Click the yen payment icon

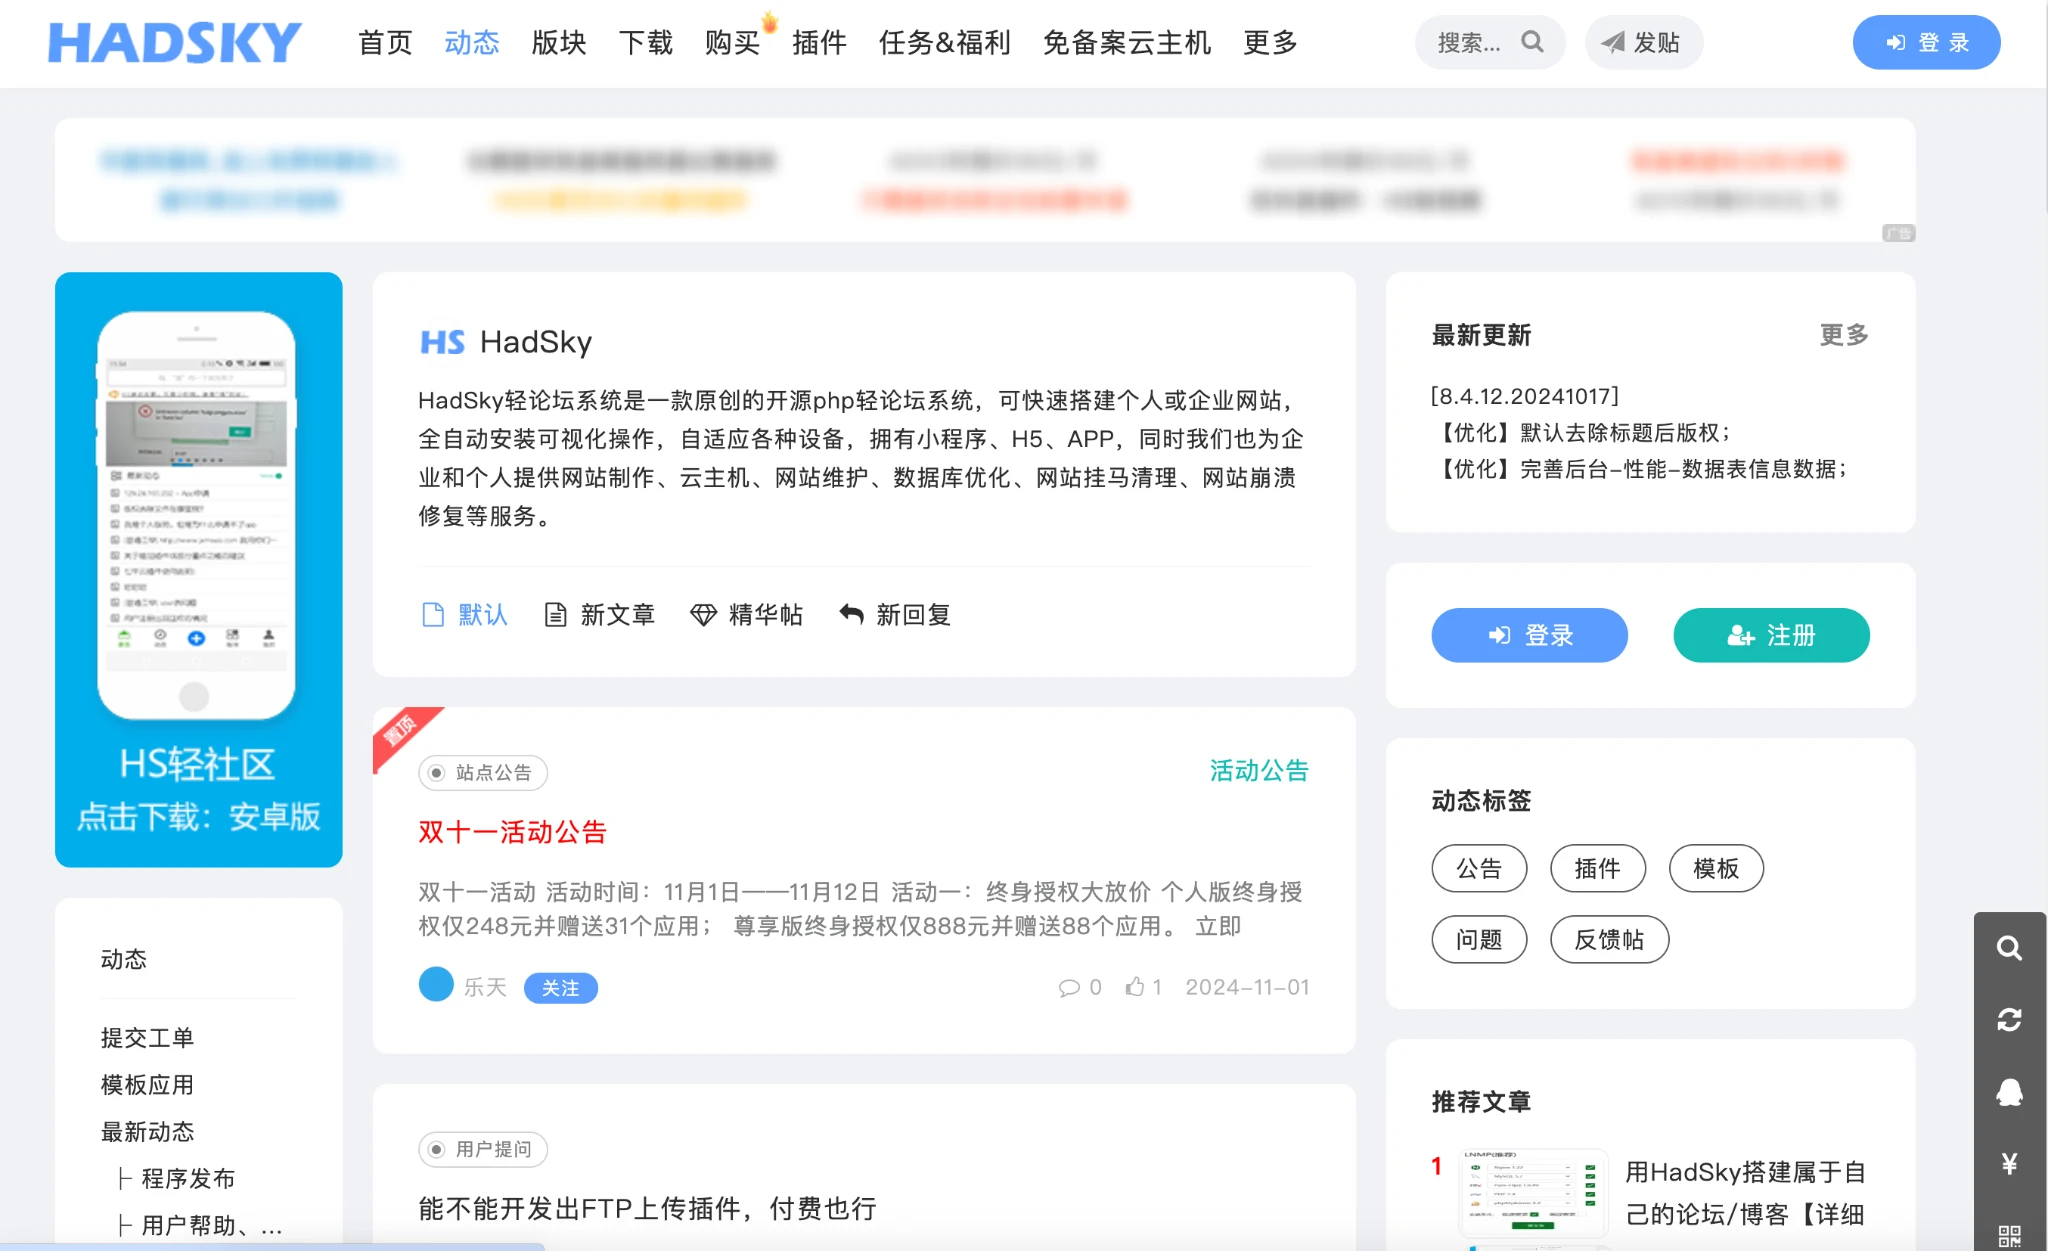pyautogui.click(x=2009, y=1163)
